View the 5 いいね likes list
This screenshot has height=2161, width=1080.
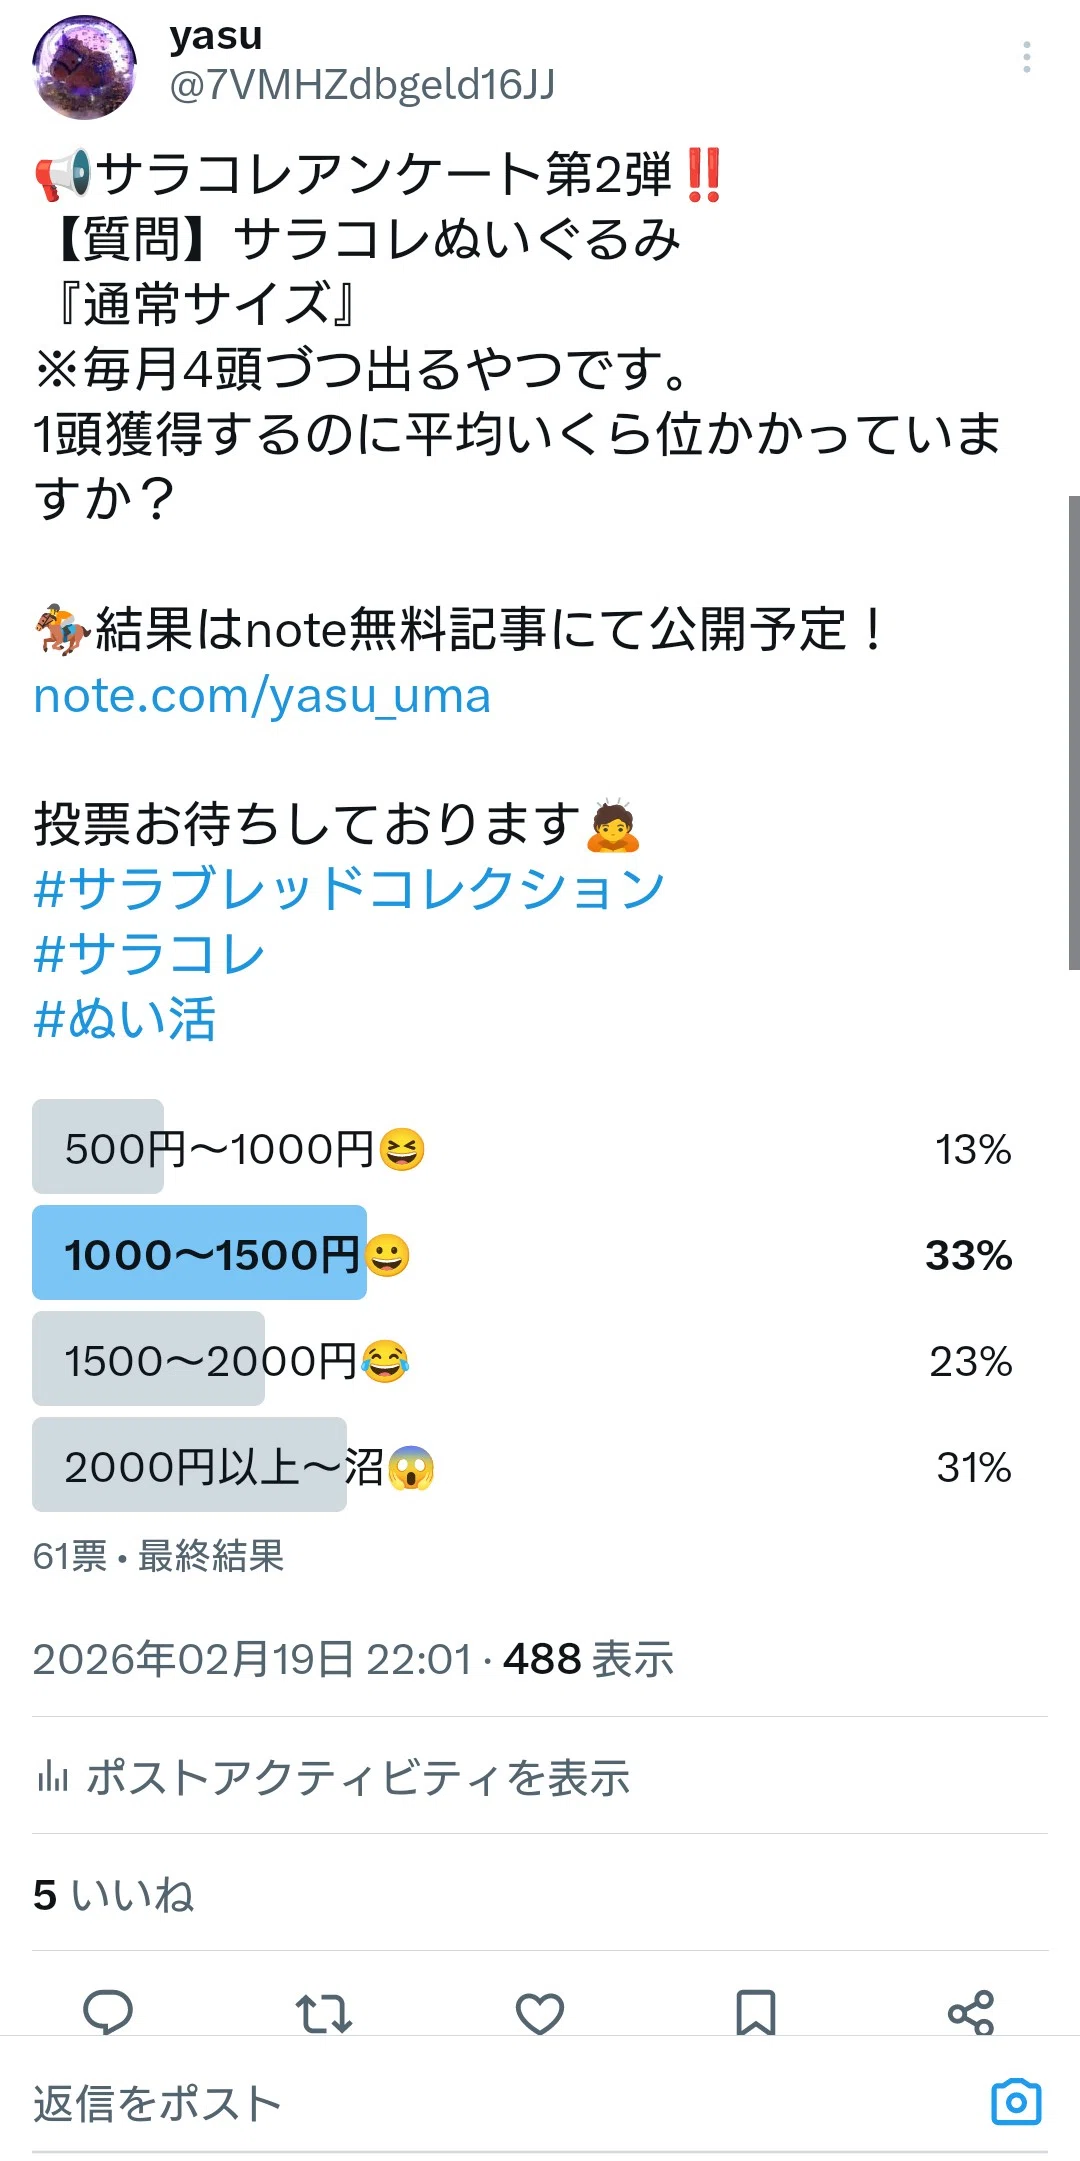click(x=113, y=1894)
